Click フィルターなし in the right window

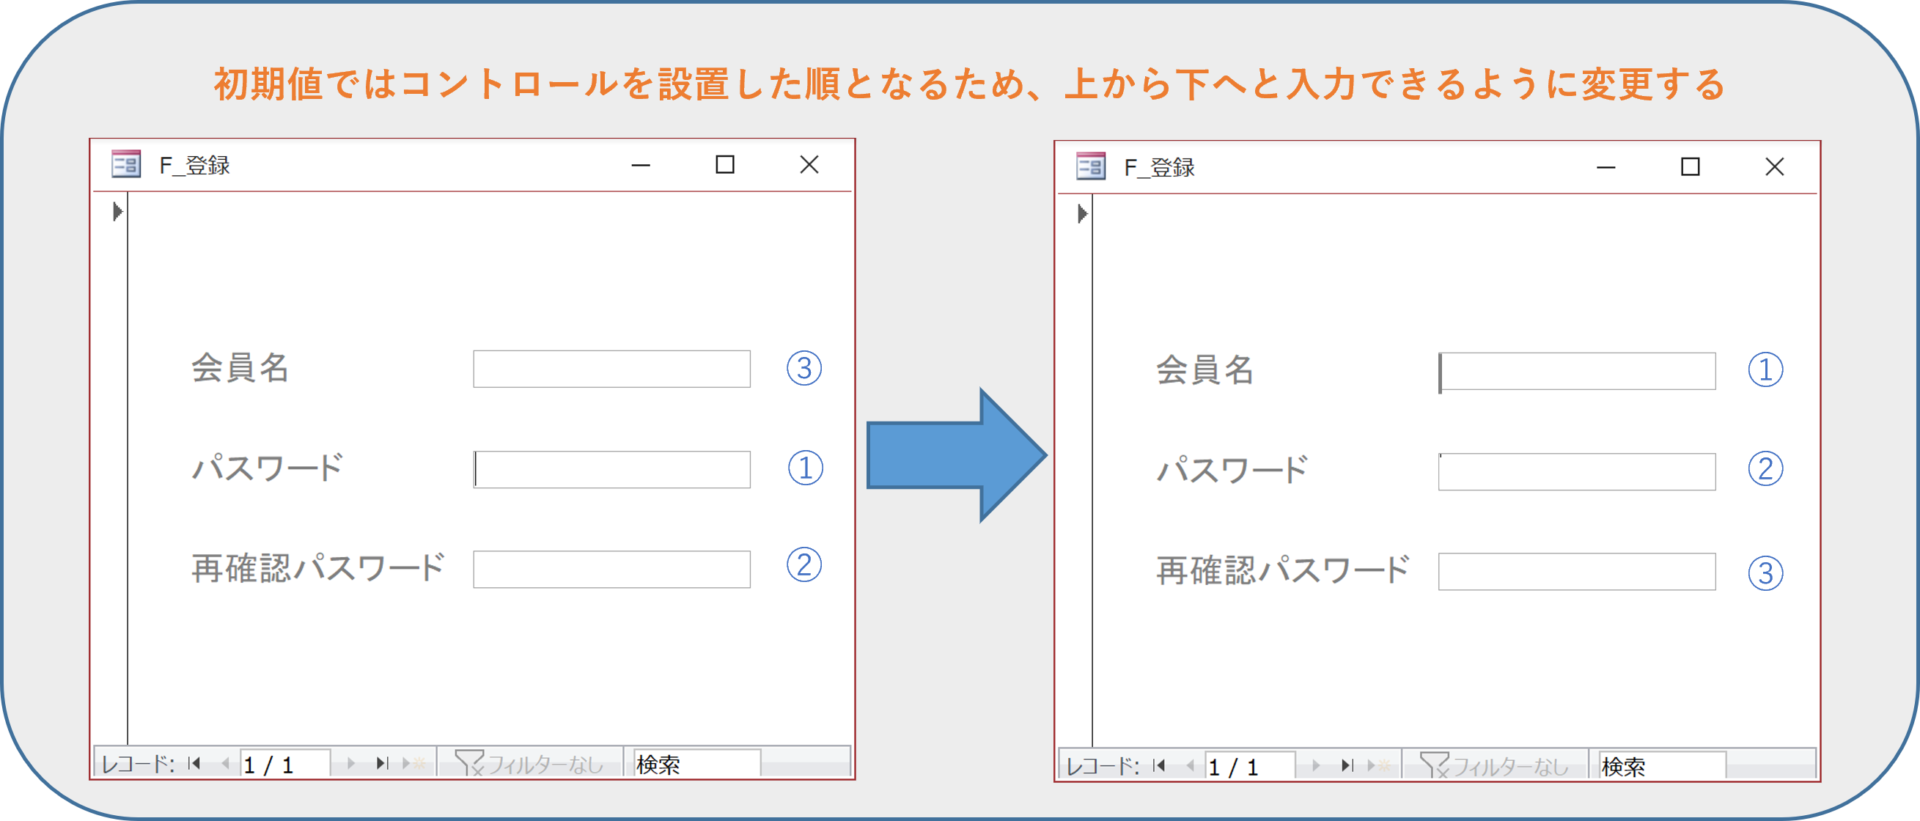tap(1495, 766)
